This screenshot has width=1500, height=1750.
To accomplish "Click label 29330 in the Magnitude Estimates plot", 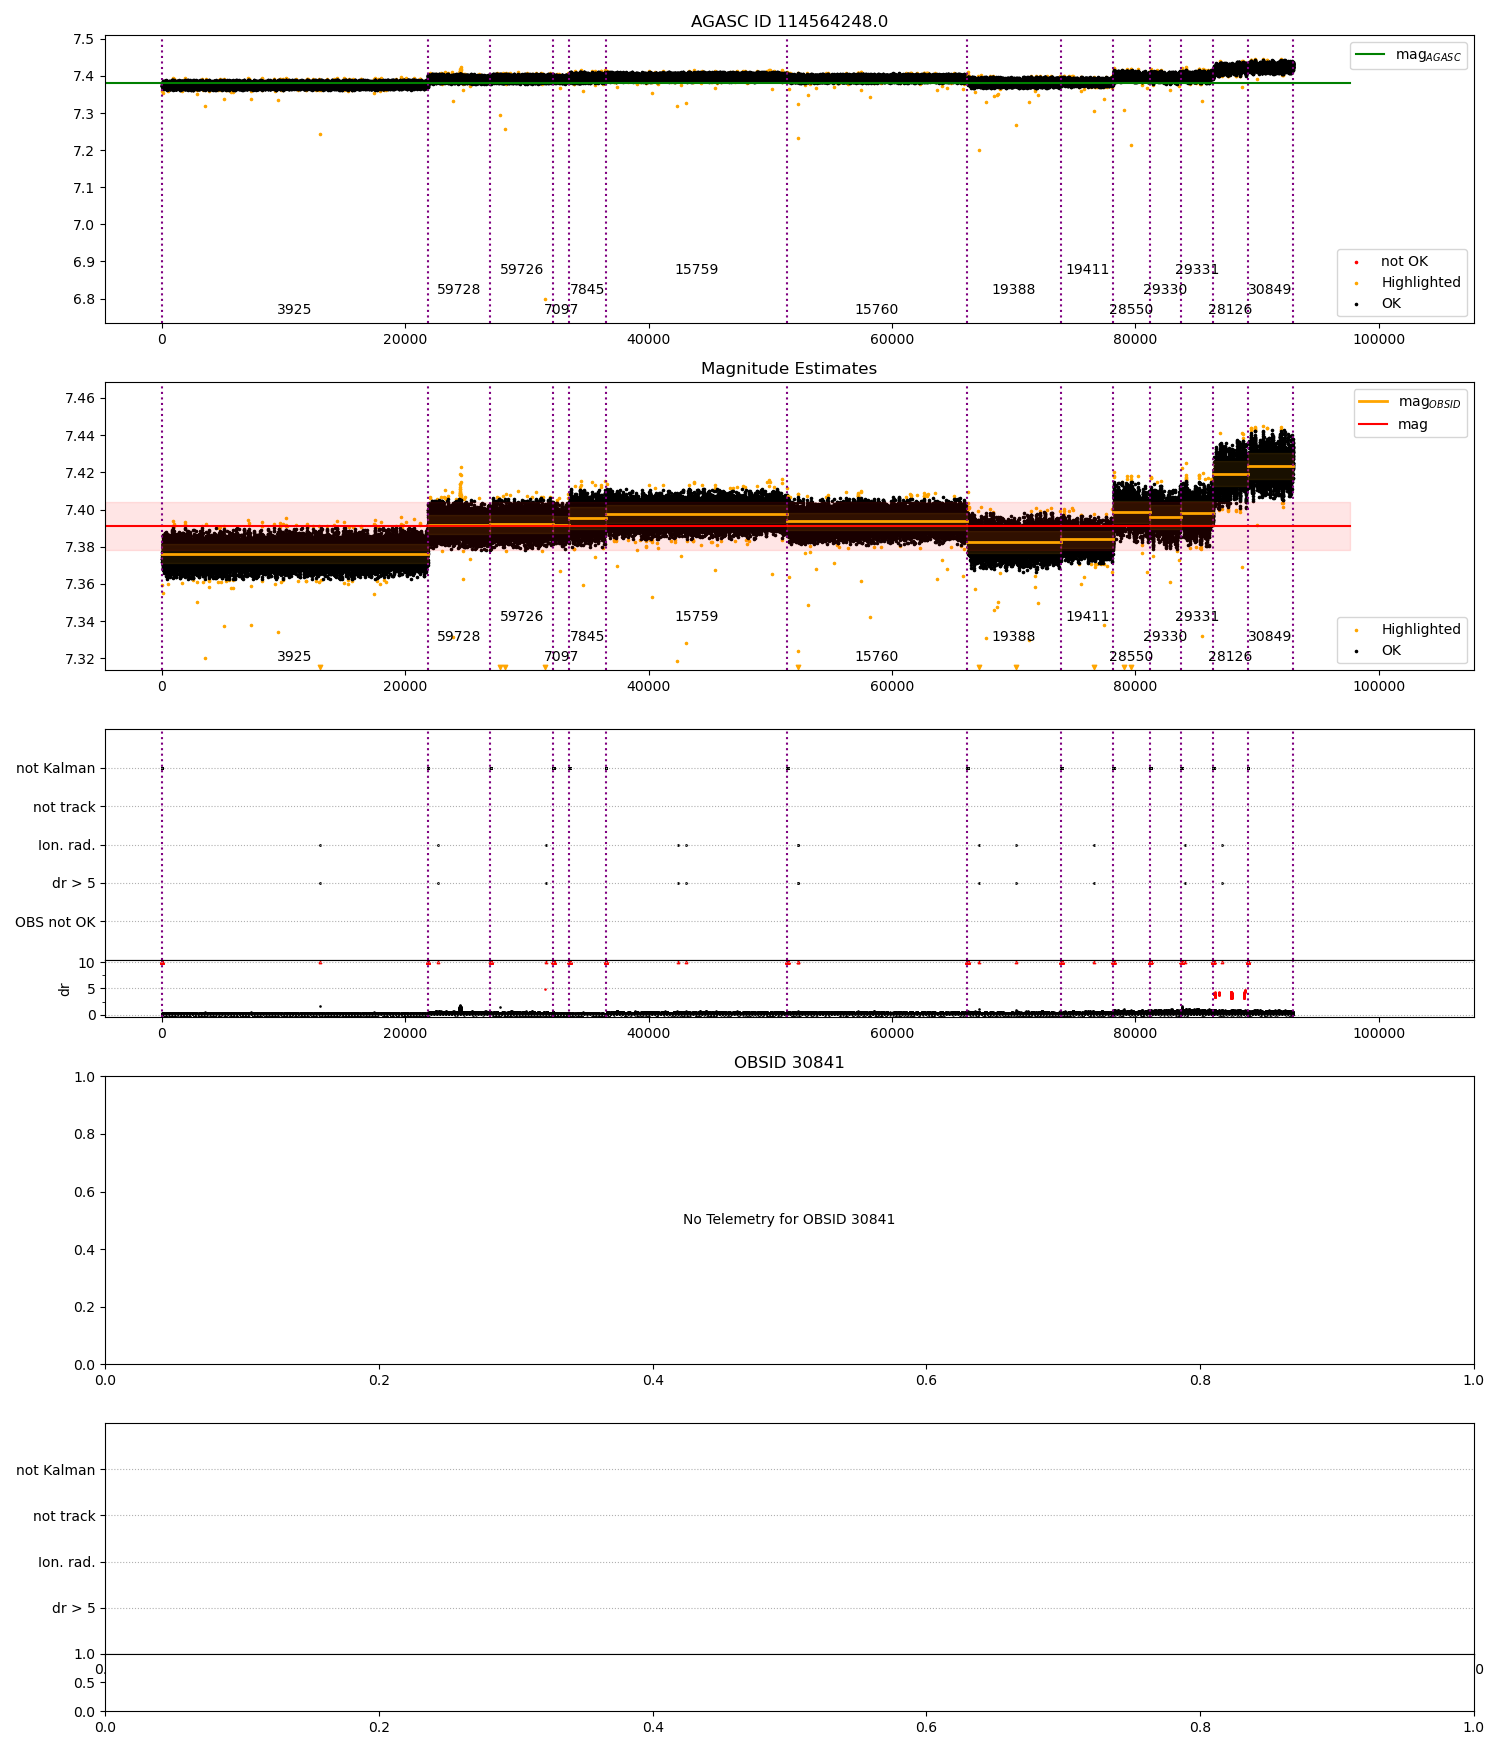I will tap(1165, 637).
